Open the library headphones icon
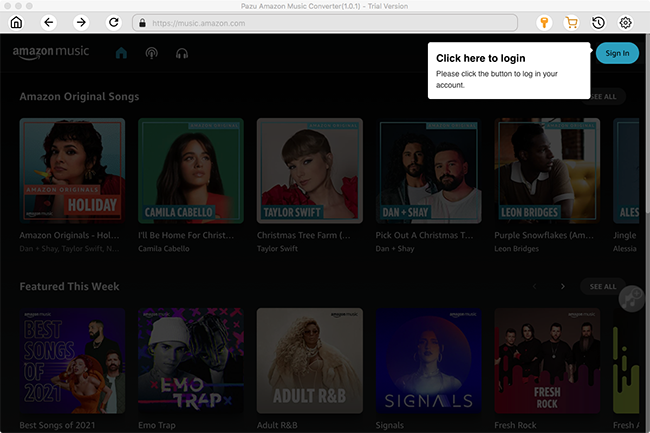This screenshot has width=650, height=433. [182, 53]
